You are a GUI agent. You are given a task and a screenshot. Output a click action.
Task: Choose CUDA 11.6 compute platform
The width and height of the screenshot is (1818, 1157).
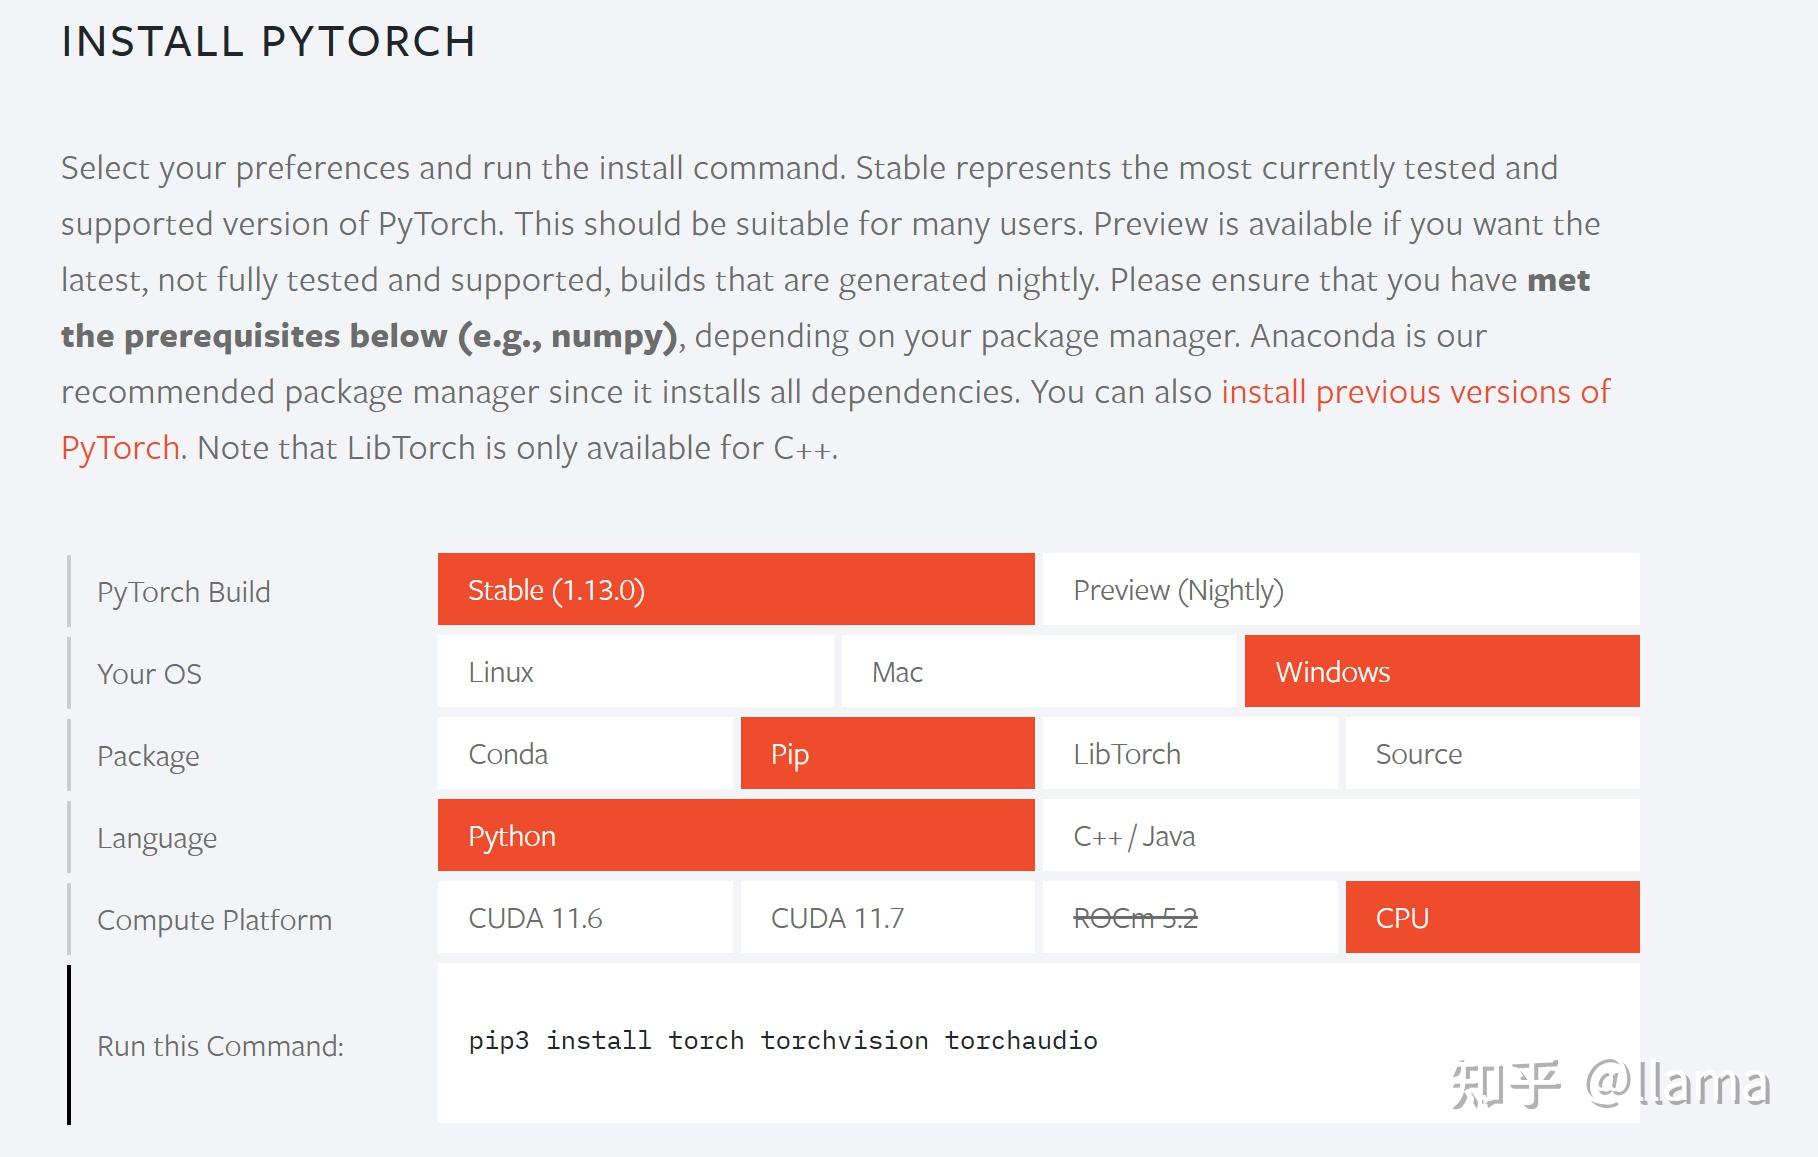point(584,918)
